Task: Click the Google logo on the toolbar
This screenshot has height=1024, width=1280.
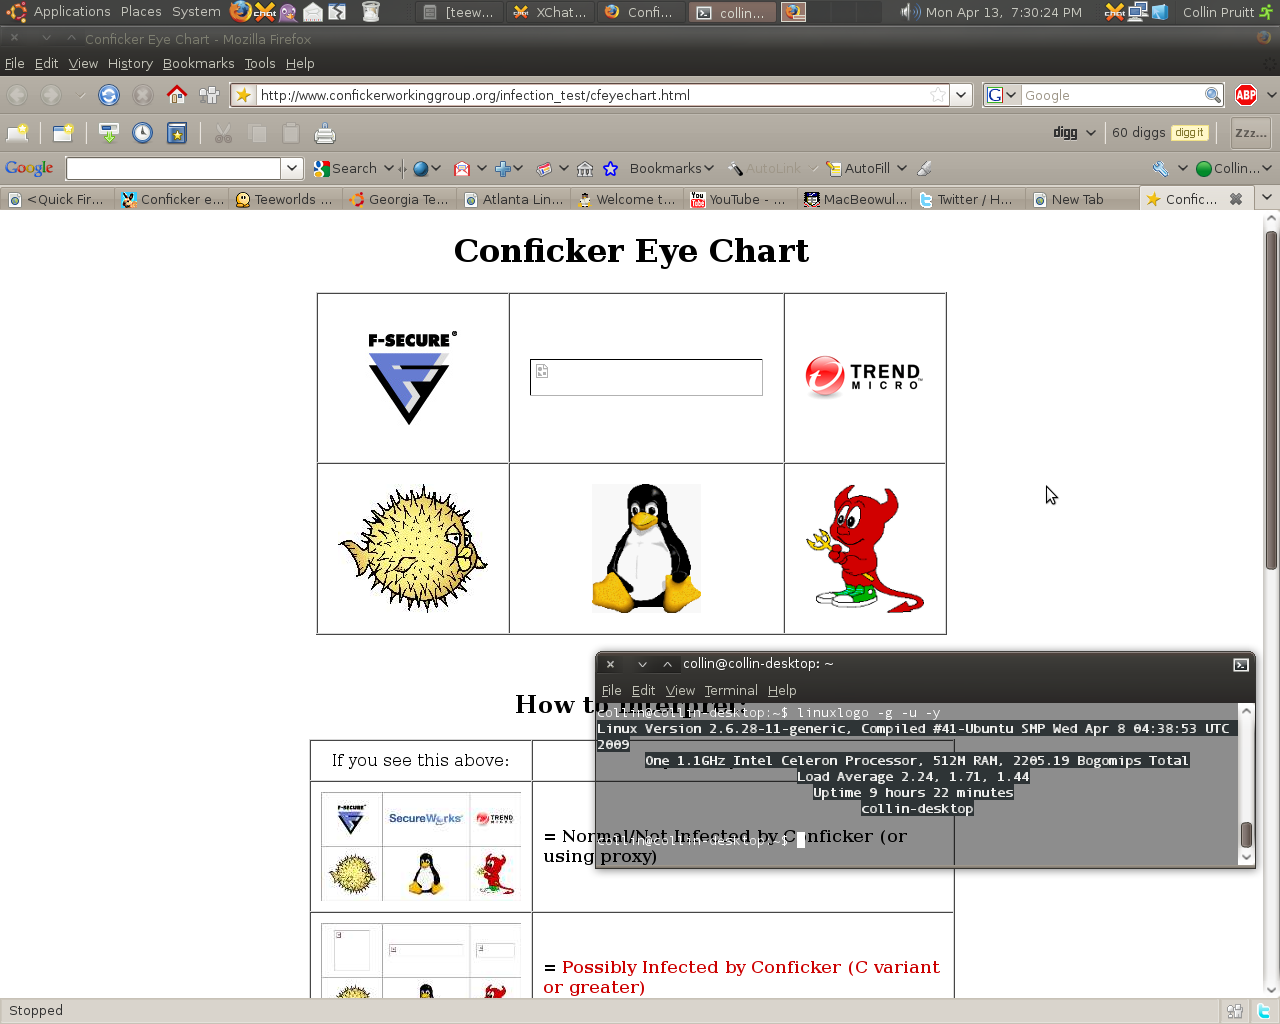Action: [29, 168]
